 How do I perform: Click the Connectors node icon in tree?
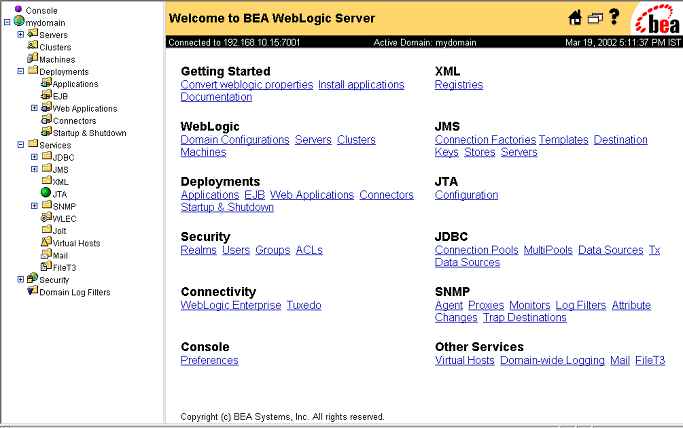tap(46, 119)
